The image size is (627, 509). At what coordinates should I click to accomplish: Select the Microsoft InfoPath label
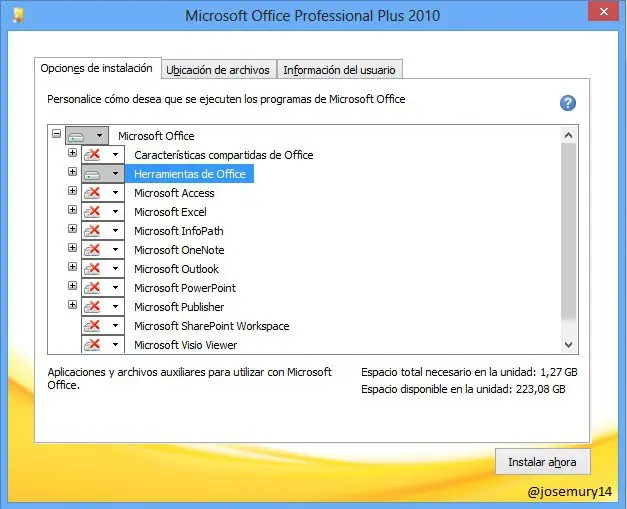[178, 231]
